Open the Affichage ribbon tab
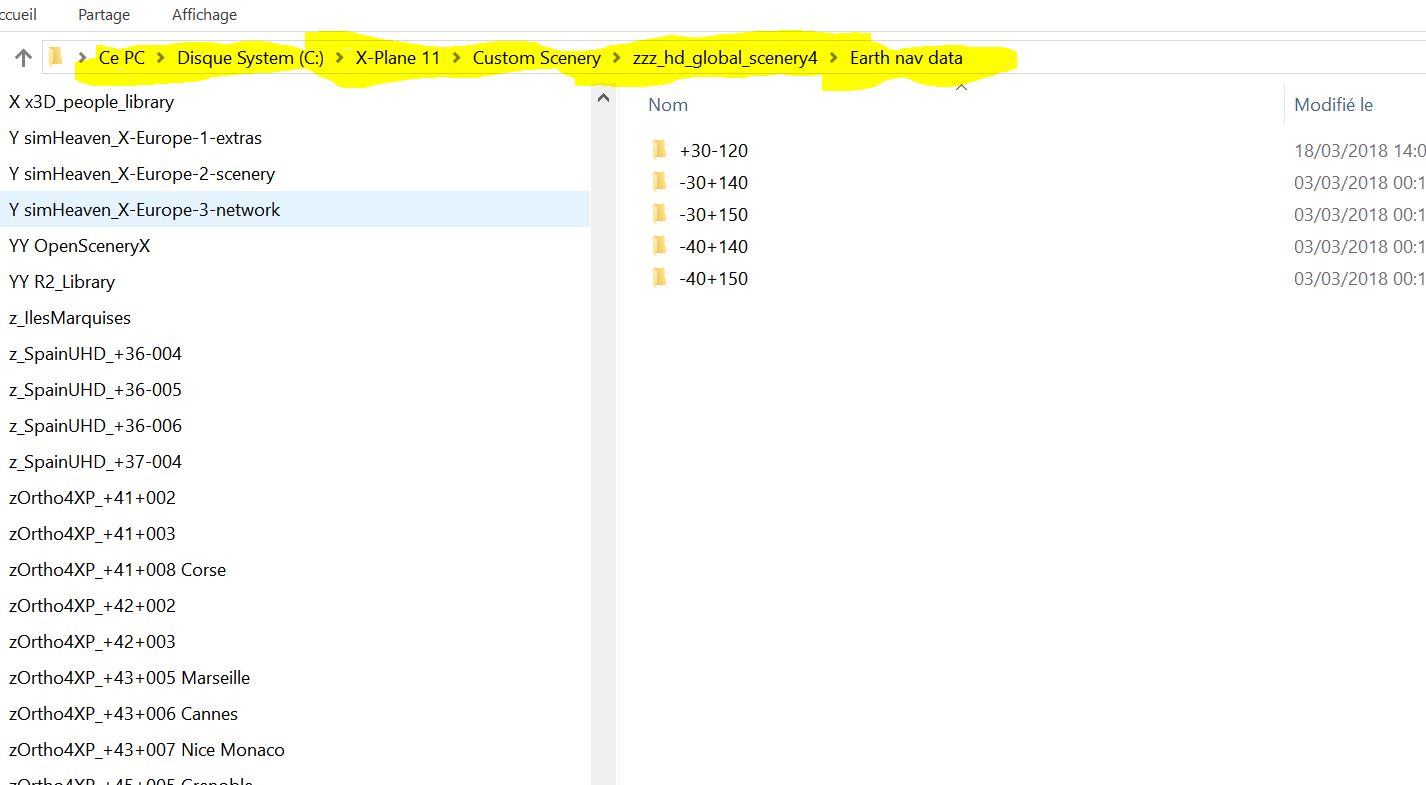This screenshot has height=785, width=1426. point(204,15)
